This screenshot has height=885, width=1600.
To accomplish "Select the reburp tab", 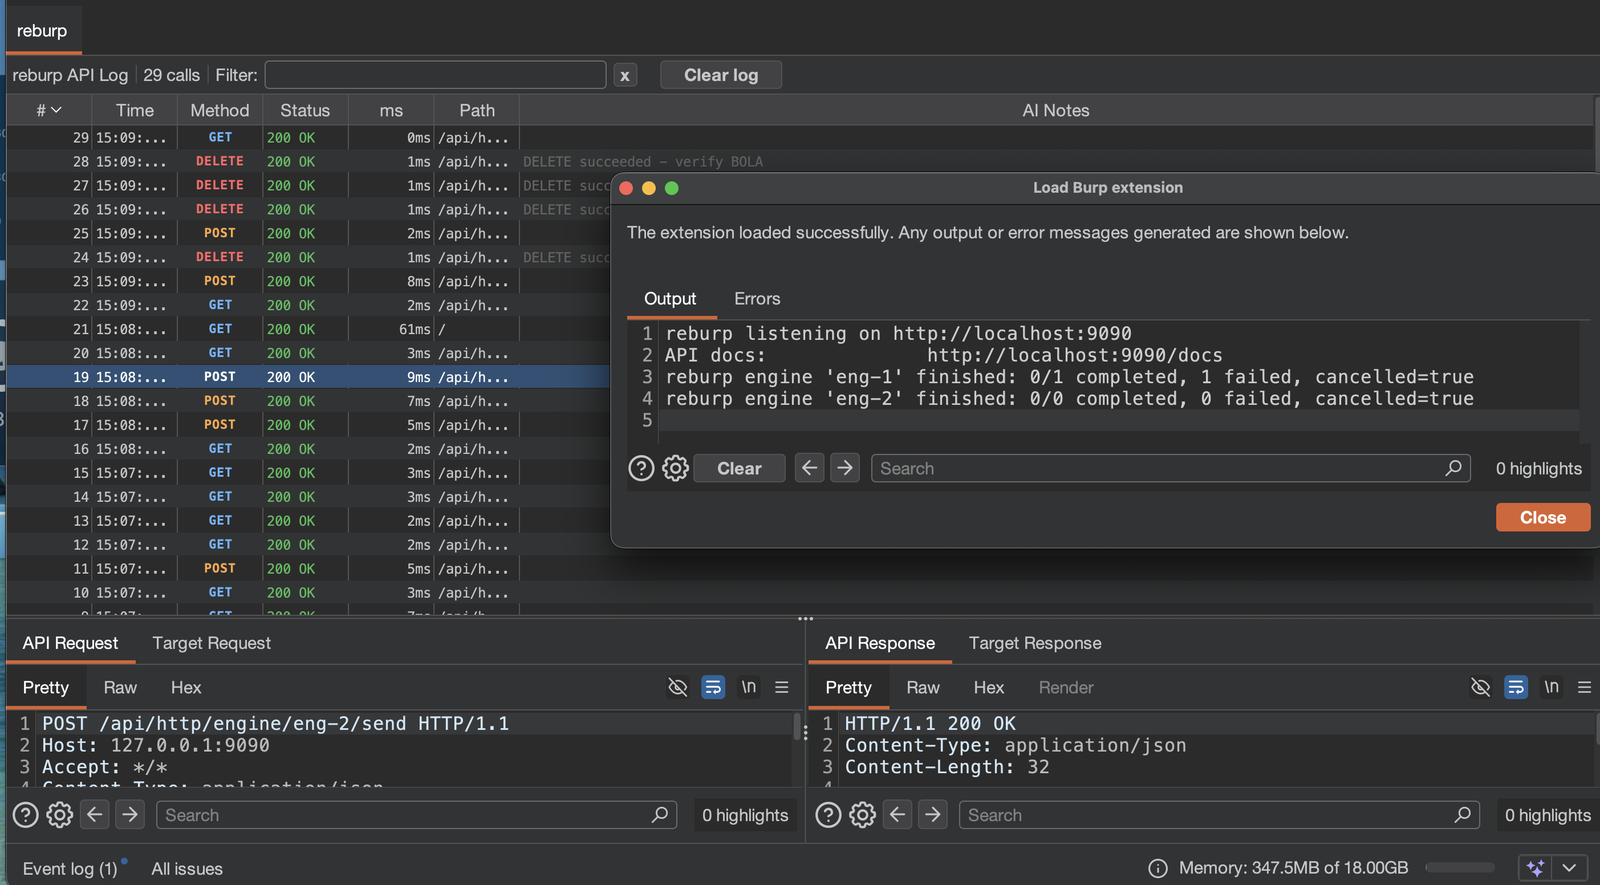I will point(42,31).
